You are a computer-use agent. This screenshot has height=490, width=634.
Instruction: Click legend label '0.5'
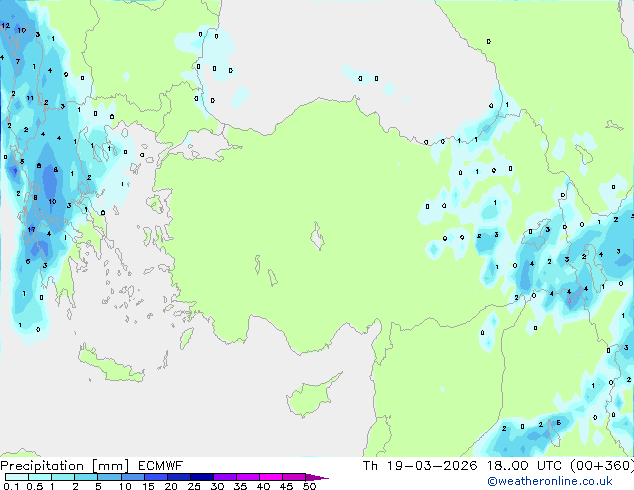click(34, 486)
